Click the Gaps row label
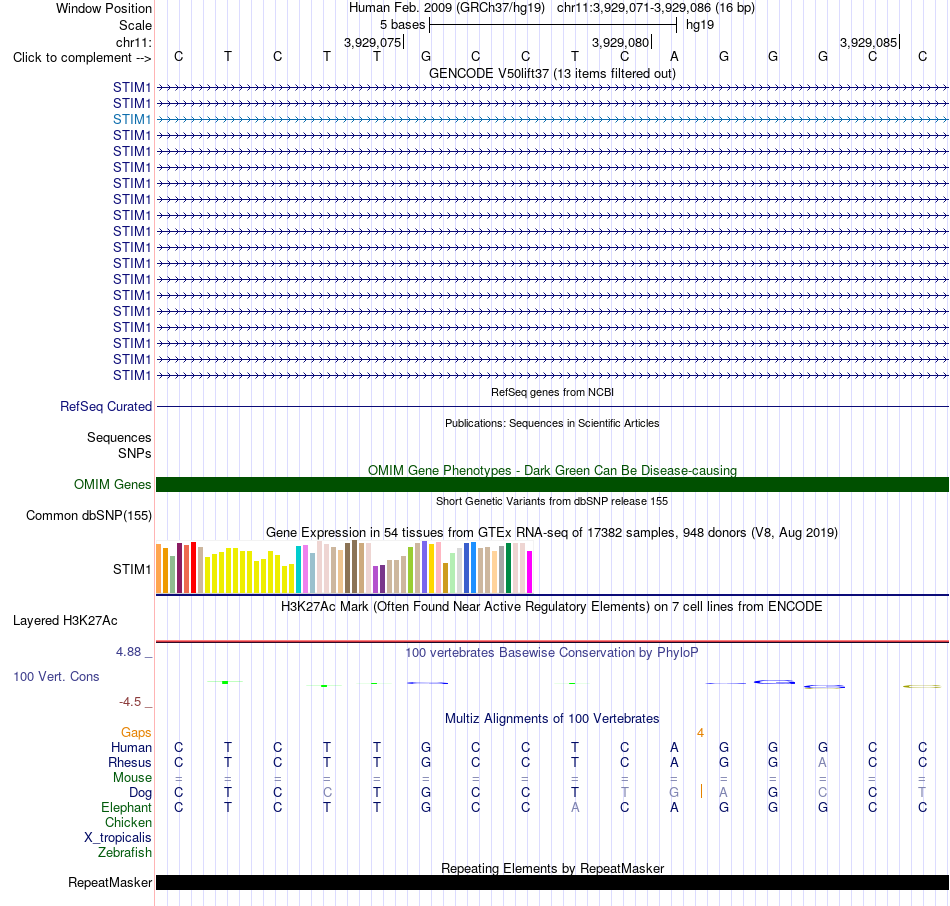 [x=136, y=733]
